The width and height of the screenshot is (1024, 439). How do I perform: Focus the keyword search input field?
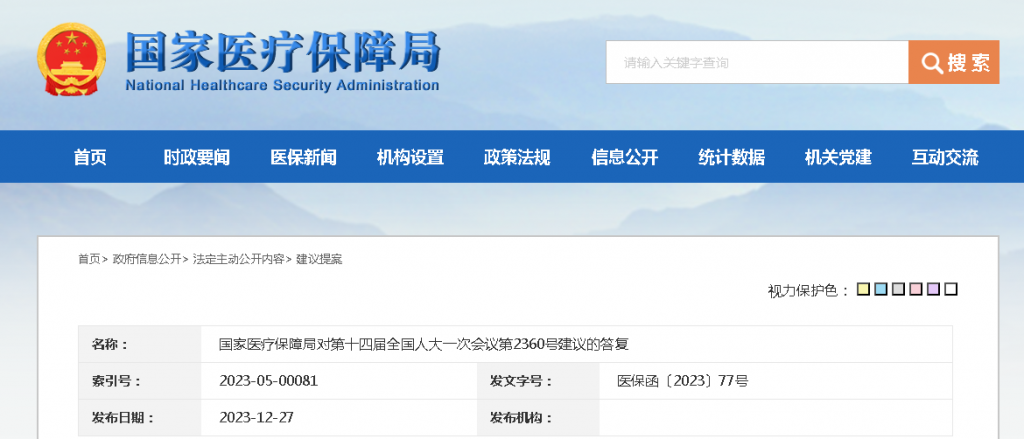[x=757, y=63]
